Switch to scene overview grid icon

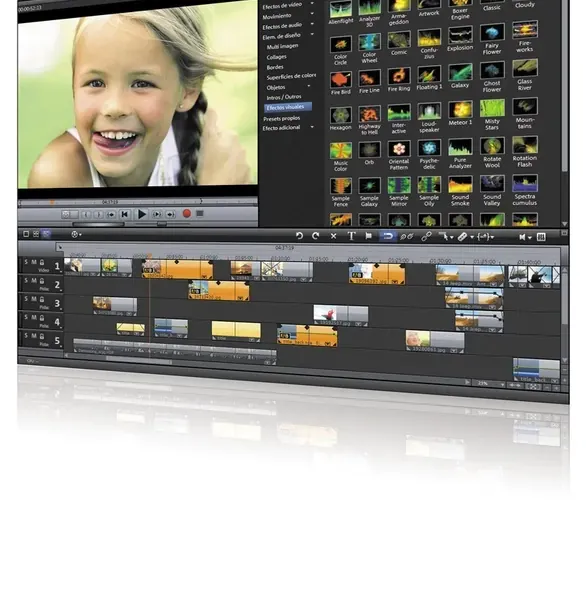point(36,234)
